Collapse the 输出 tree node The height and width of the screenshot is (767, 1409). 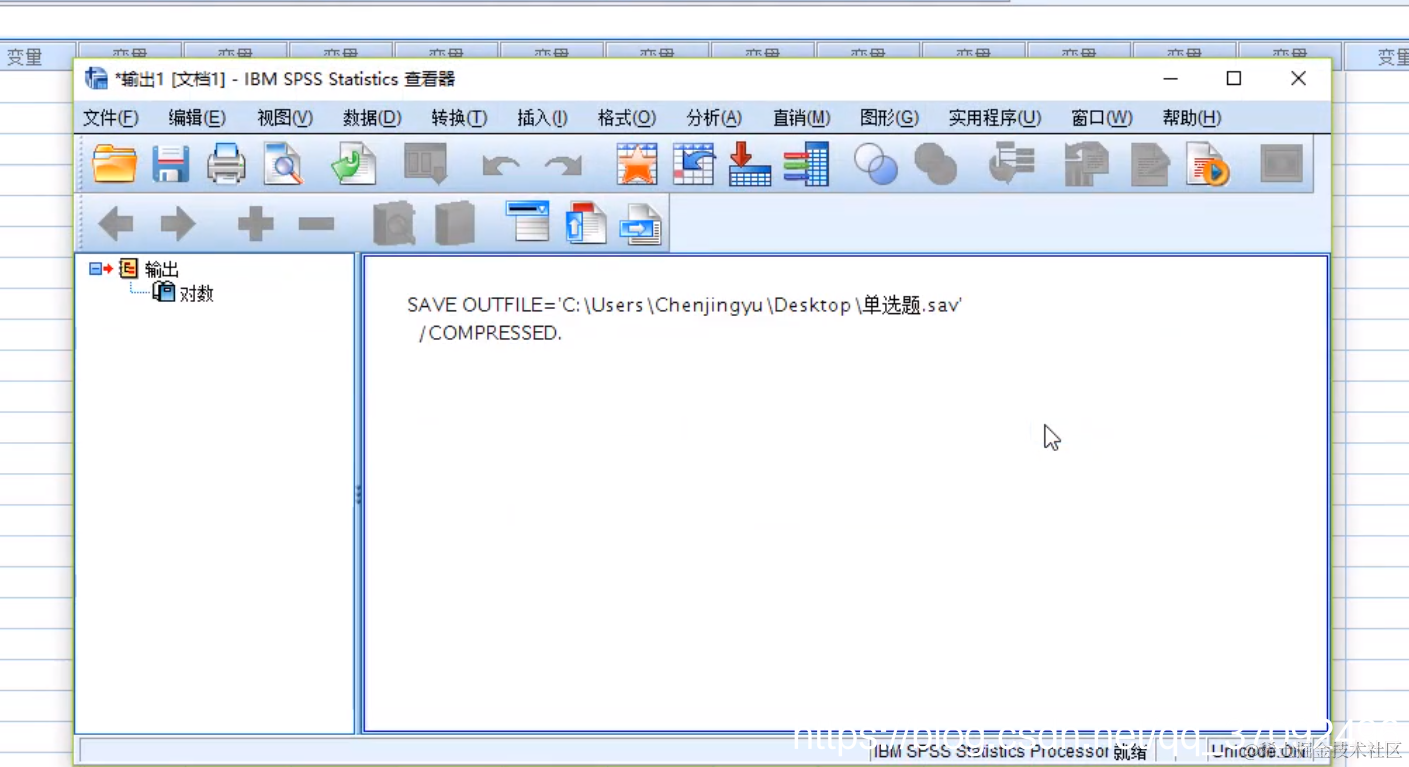coord(95,269)
